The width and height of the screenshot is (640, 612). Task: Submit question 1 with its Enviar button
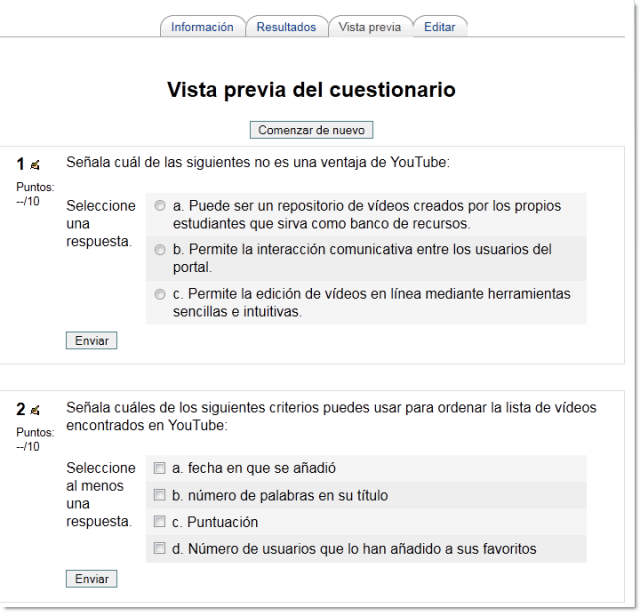[x=91, y=341]
